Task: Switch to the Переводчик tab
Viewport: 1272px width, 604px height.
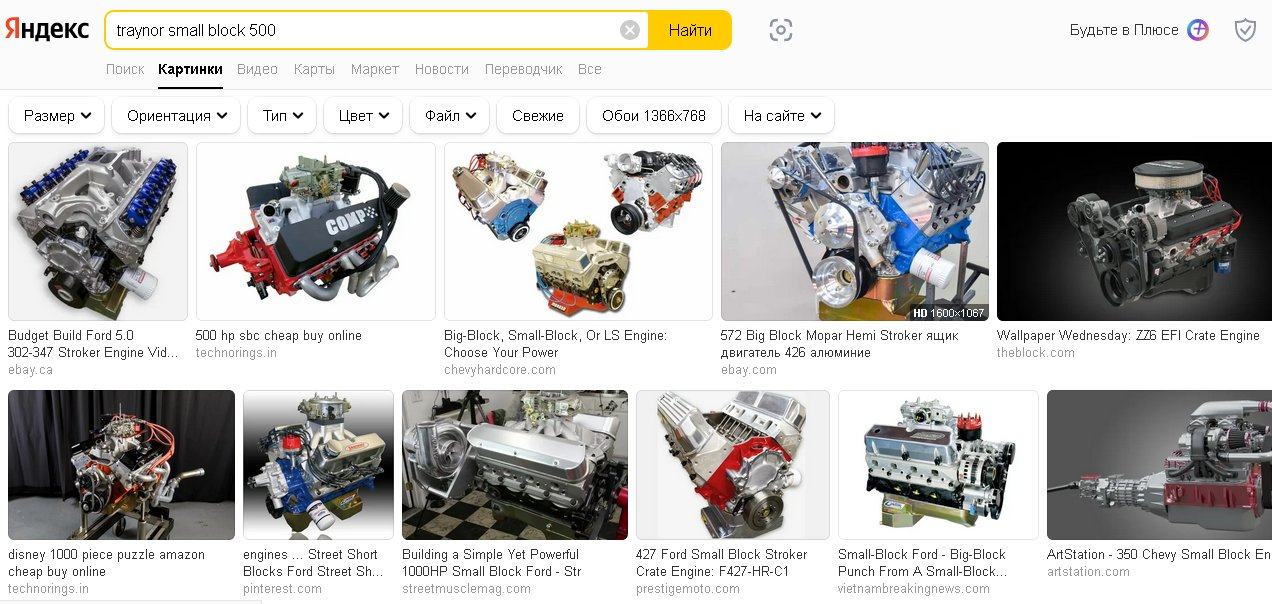Action: tap(524, 69)
